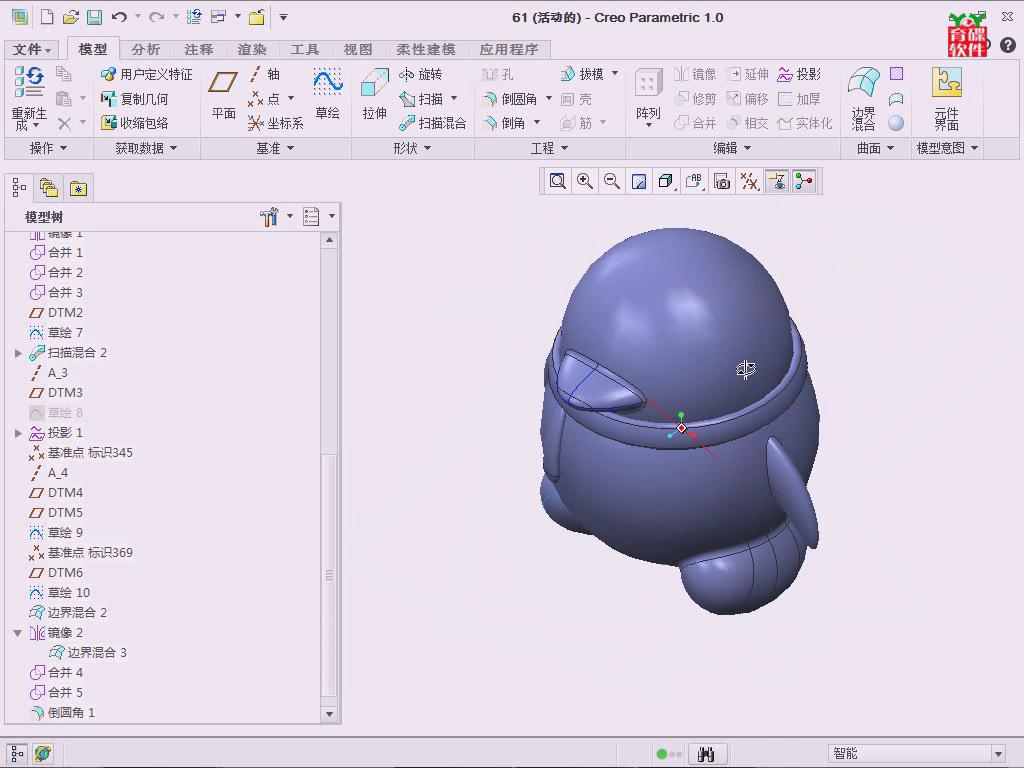Image resolution: width=1024 pixels, height=768 pixels.
Task: Toggle annotation display icon in view toolbar
Action: (x=776, y=181)
